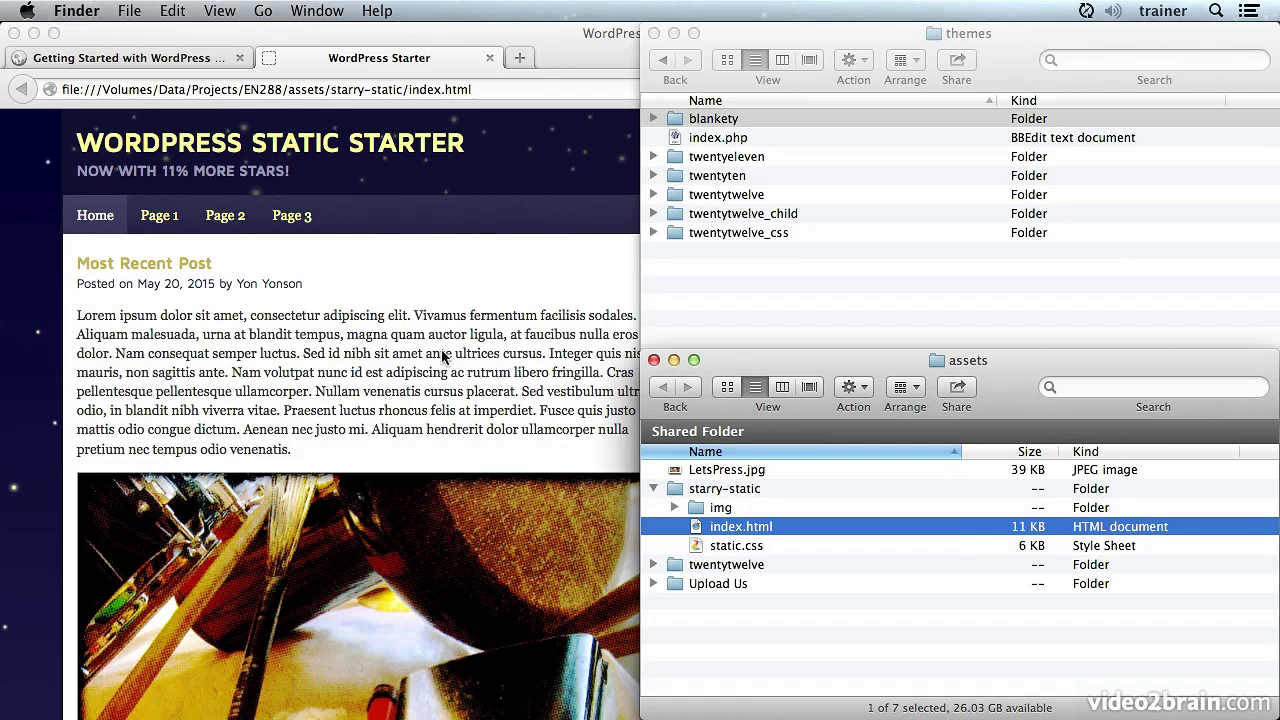Expand twentytwelve folder in assets window
This screenshot has height=720, width=1280.
click(x=654, y=564)
